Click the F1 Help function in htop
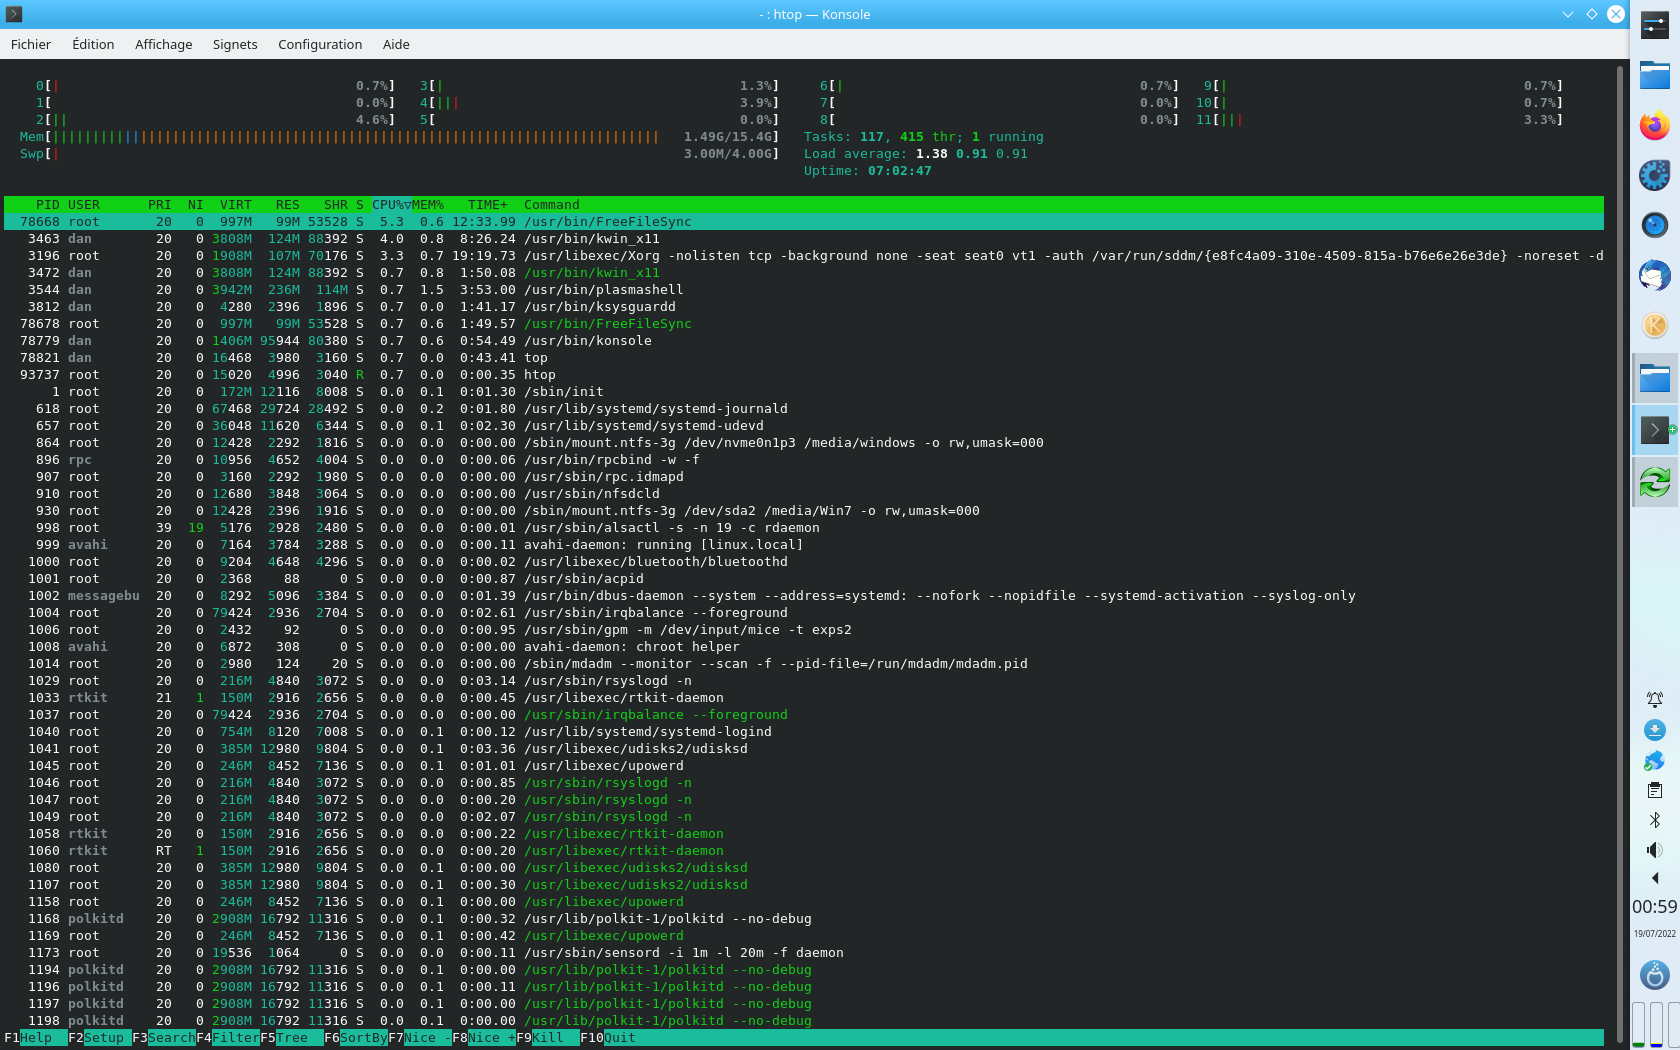Screen dimensions: 1680x1050 coord(36,1038)
